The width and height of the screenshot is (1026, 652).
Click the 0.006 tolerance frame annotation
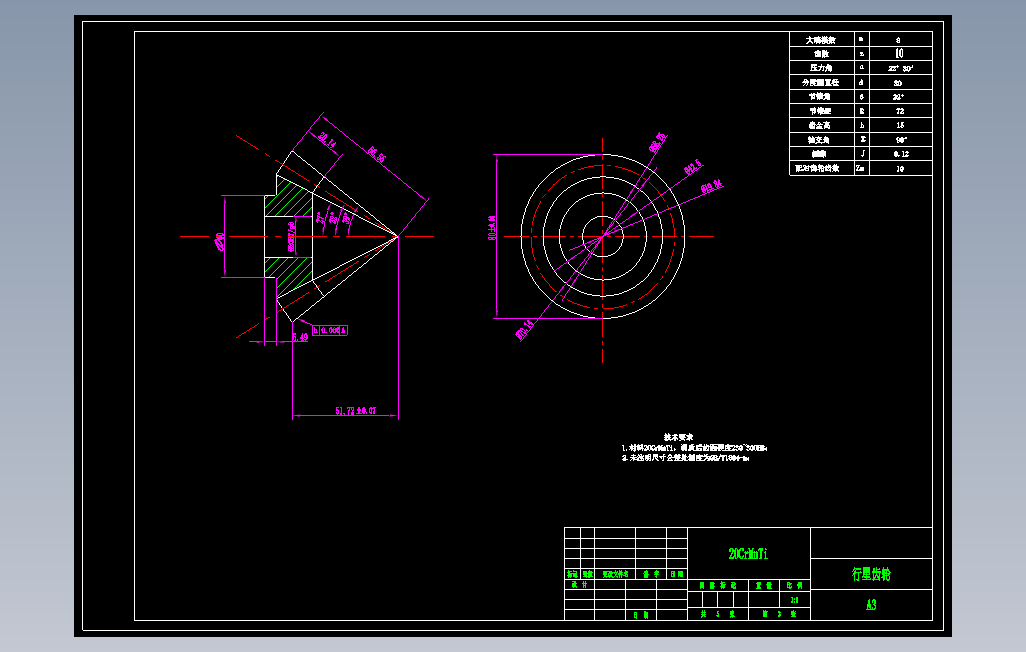(330, 331)
